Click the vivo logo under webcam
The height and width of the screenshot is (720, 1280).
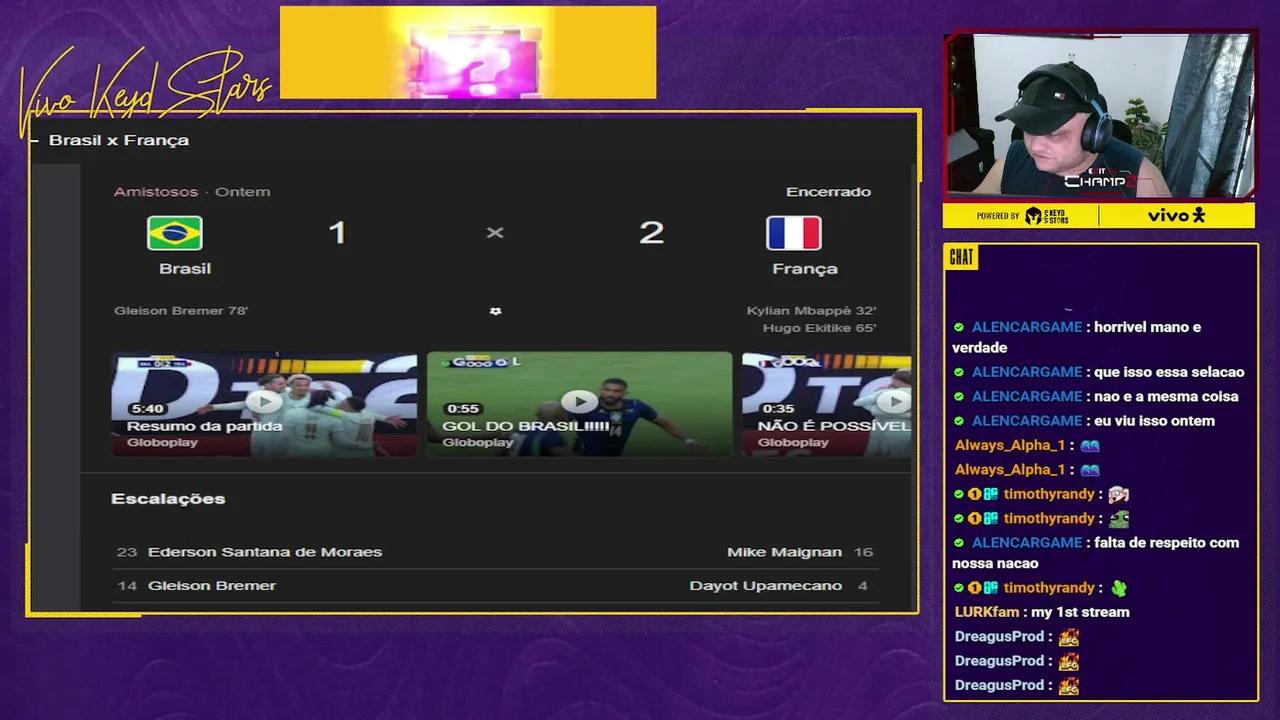click(x=1177, y=216)
